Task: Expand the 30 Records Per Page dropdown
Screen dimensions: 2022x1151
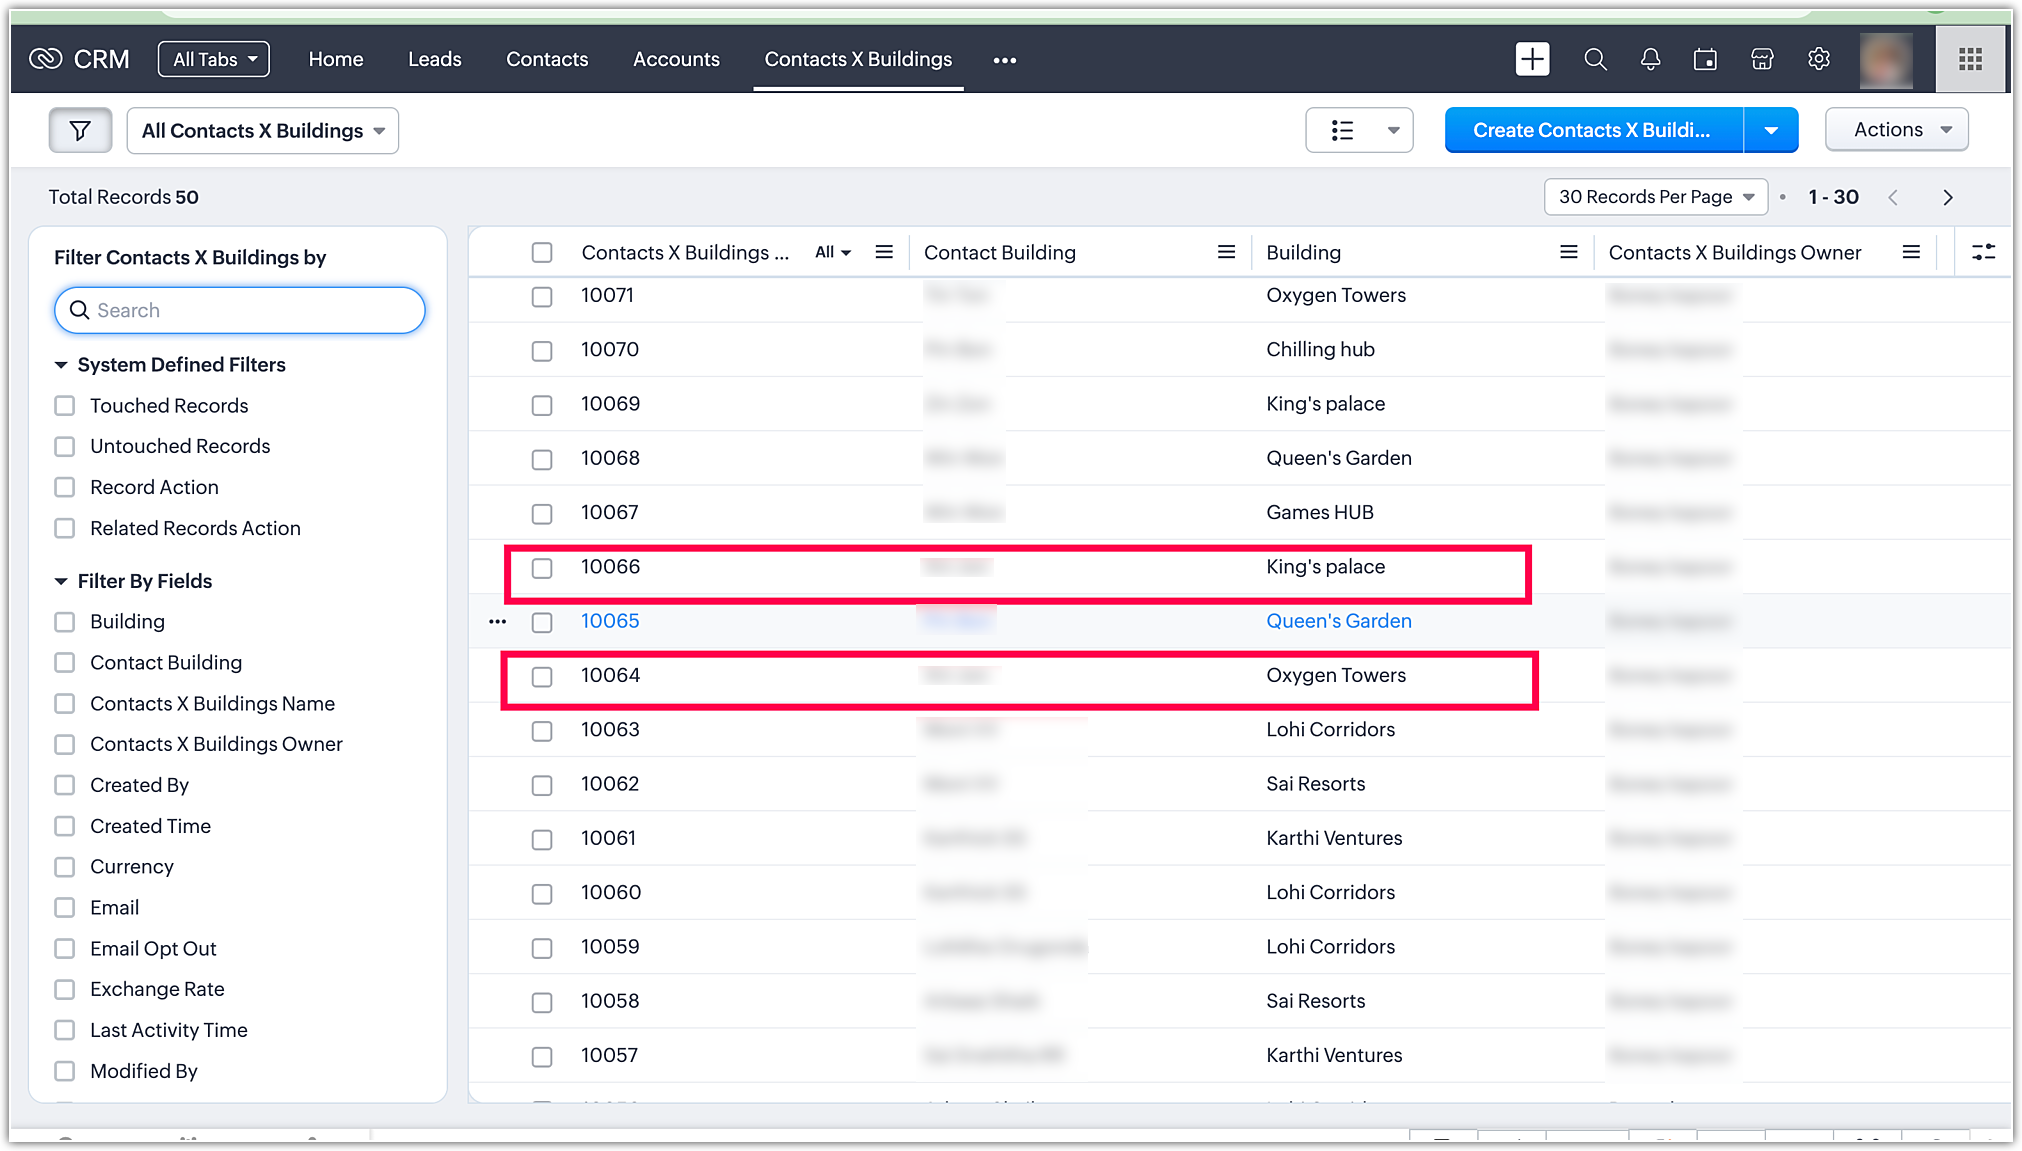Action: point(1656,197)
